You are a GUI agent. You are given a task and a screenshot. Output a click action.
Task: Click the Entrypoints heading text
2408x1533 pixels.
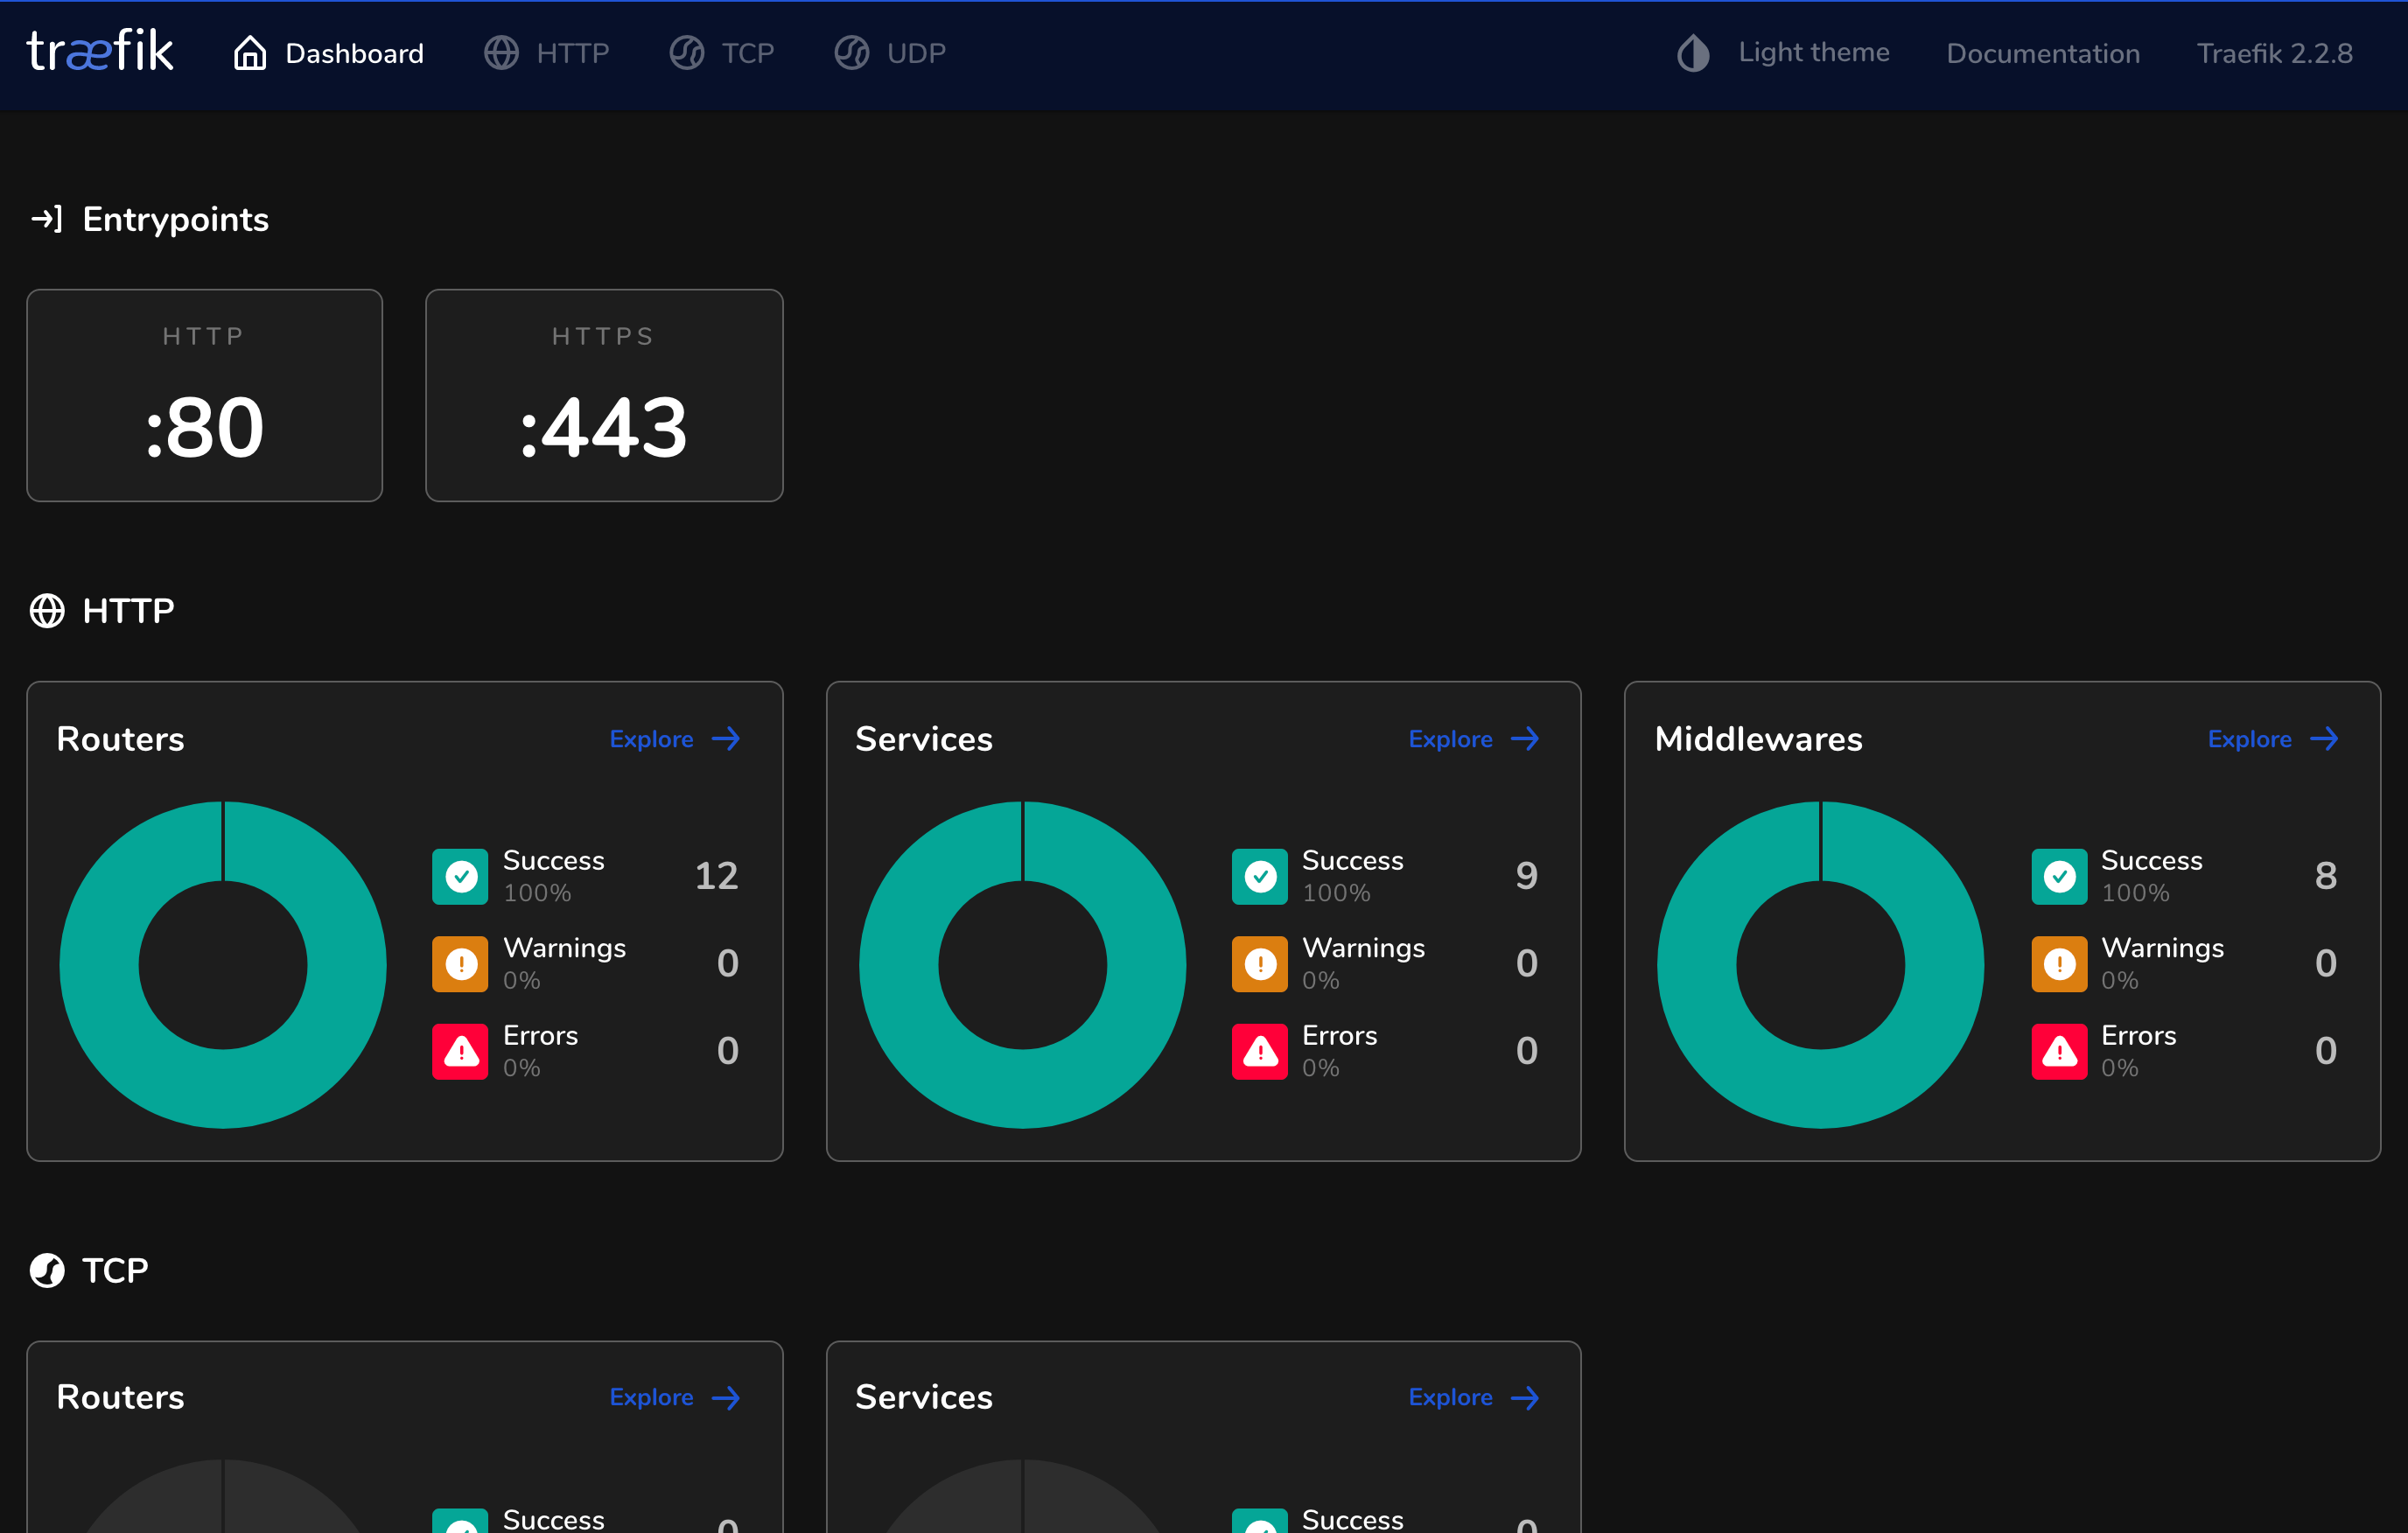point(175,219)
